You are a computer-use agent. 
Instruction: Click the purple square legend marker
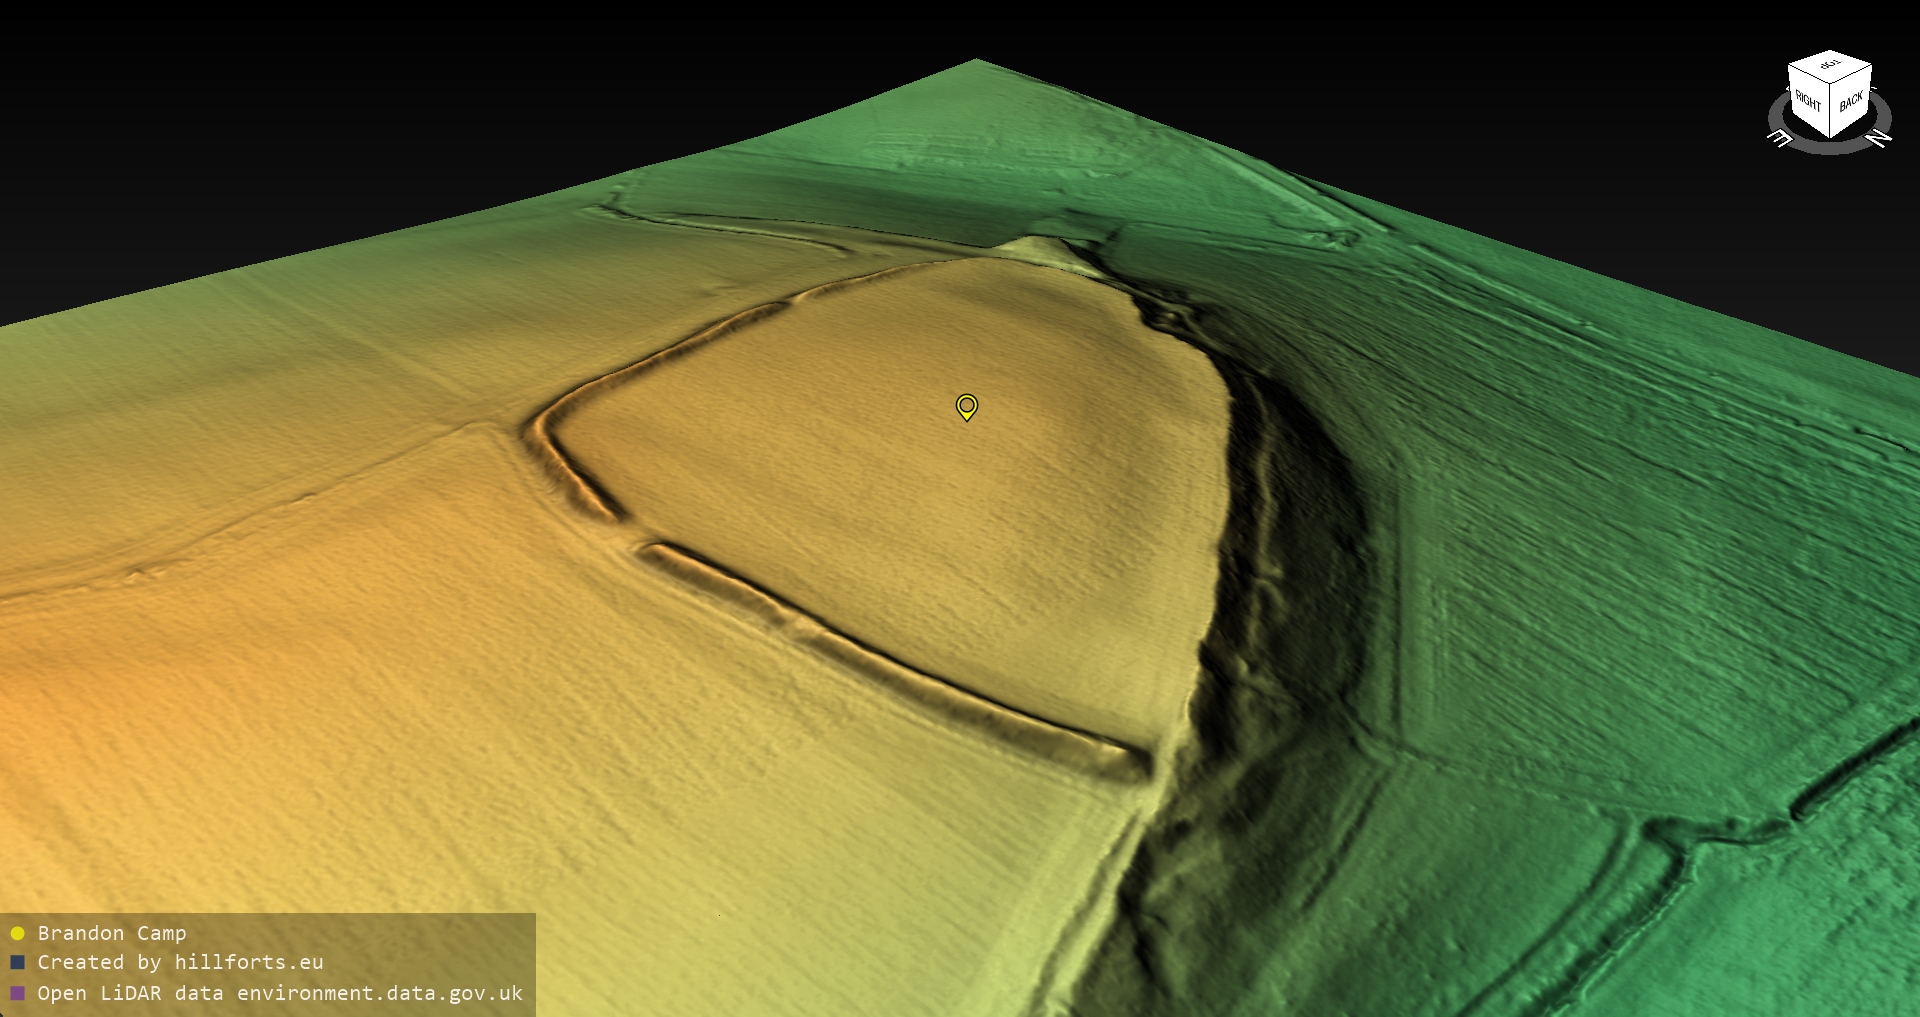point(17,993)
